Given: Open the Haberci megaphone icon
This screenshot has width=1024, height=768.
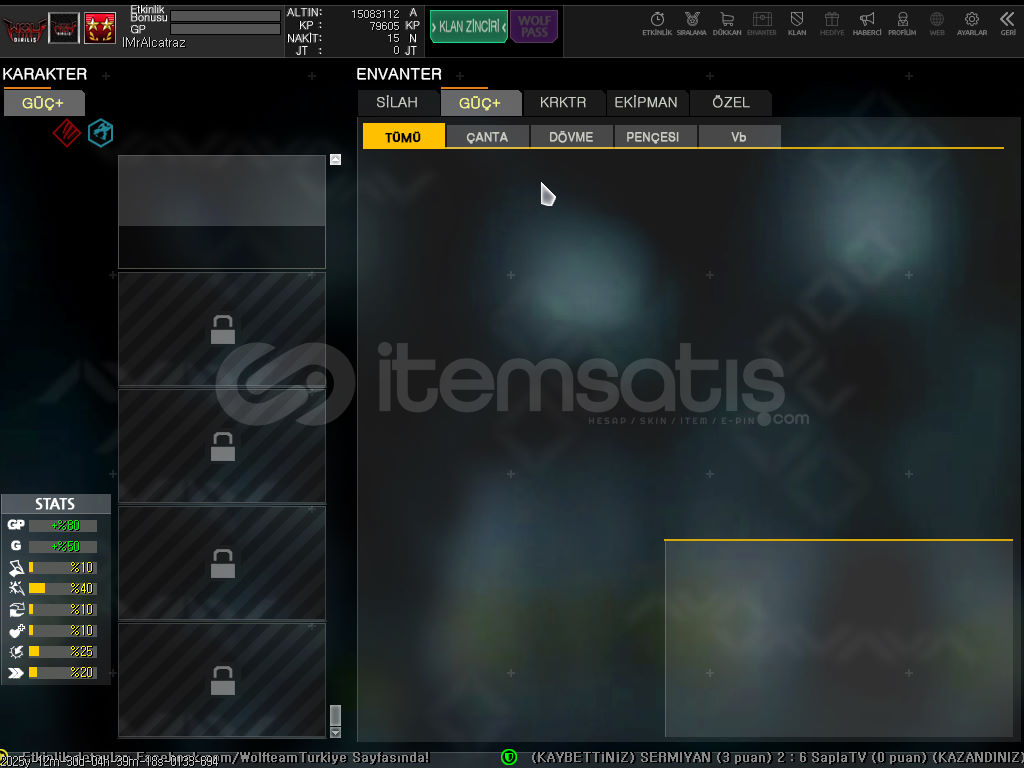Looking at the screenshot, I should (x=867, y=22).
